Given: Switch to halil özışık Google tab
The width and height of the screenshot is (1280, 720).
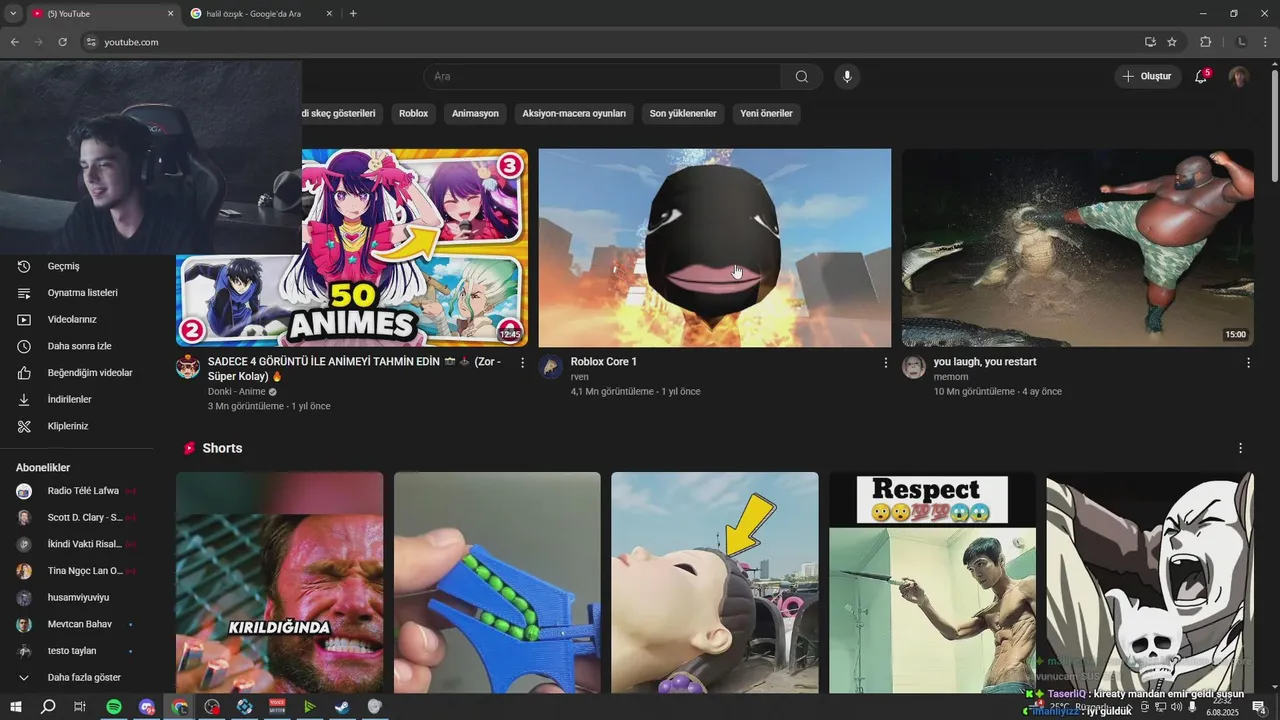Looking at the screenshot, I should tap(260, 14).
